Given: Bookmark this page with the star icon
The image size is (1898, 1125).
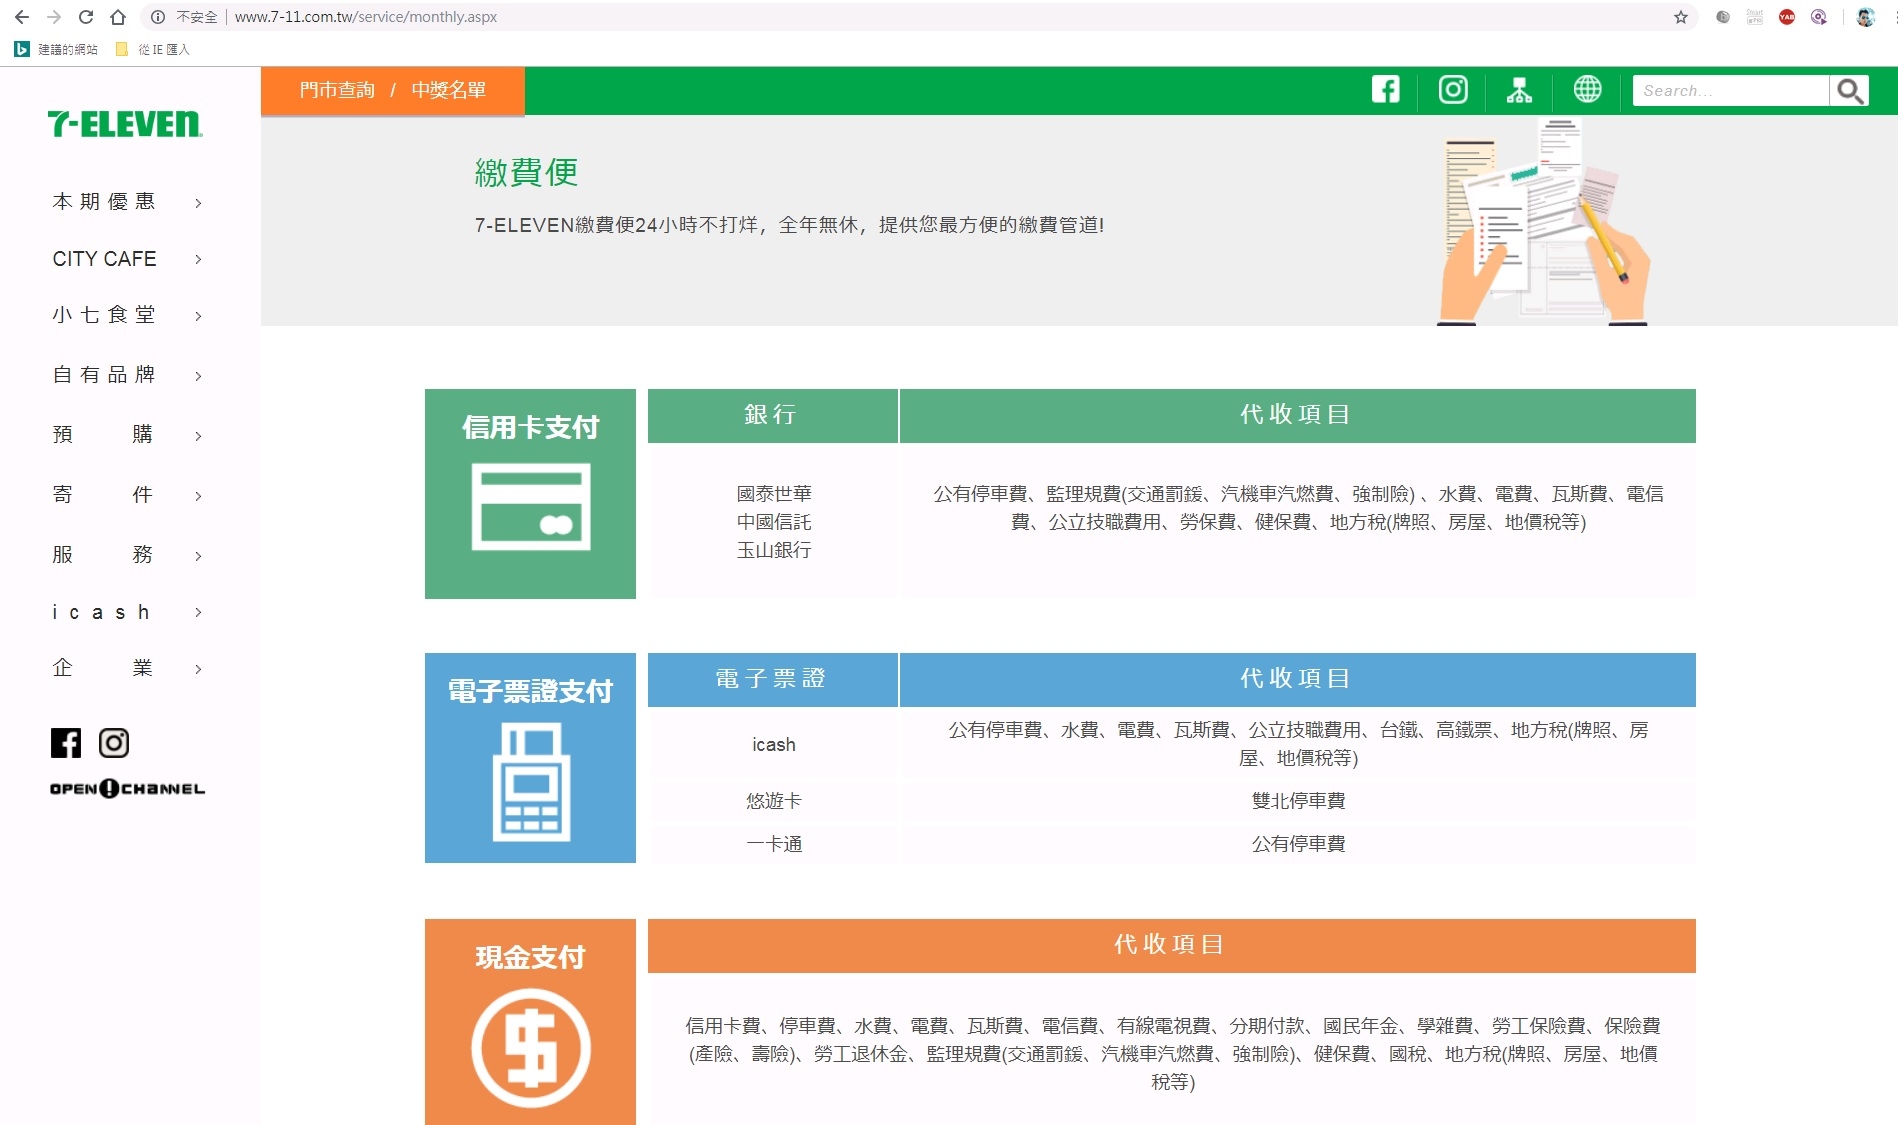Looking at the screenshot, I should pyautogui.click(x=1680, y=17).
